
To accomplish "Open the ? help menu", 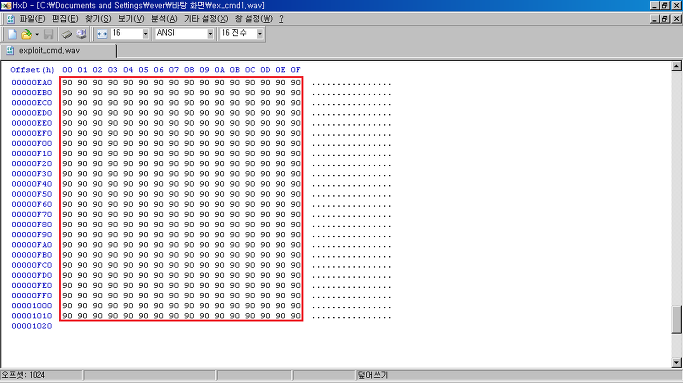I will coord(281,19).
